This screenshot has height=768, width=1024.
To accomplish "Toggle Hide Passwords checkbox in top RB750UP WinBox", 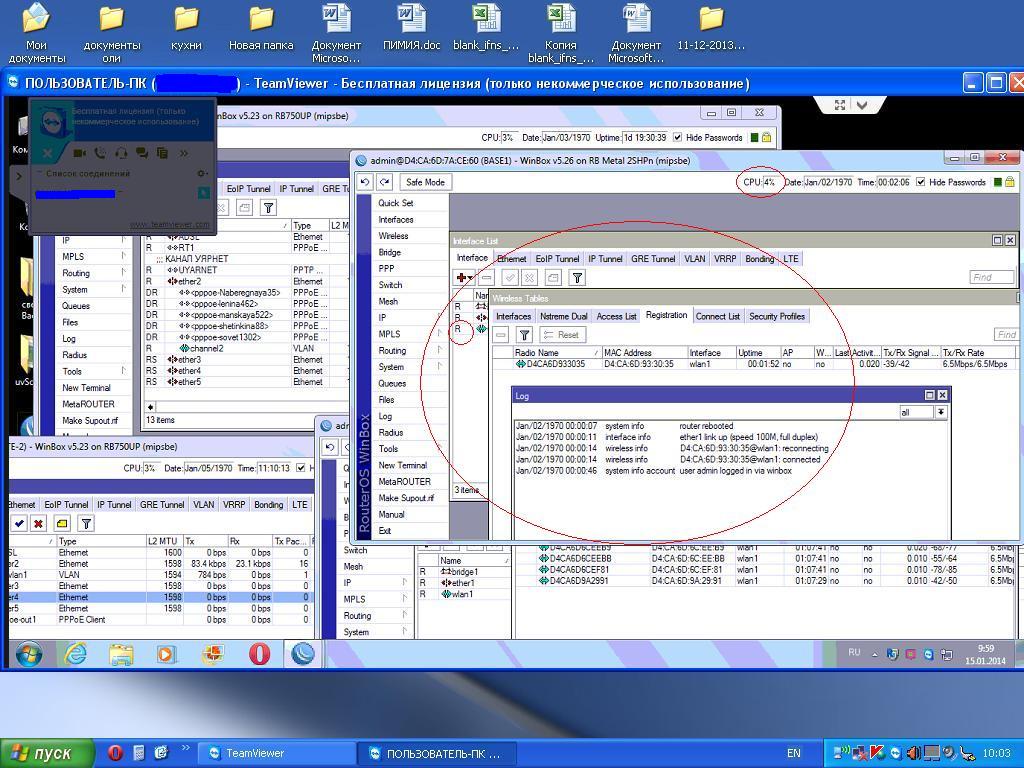I will pyautogui.click(x=677, y=138).
